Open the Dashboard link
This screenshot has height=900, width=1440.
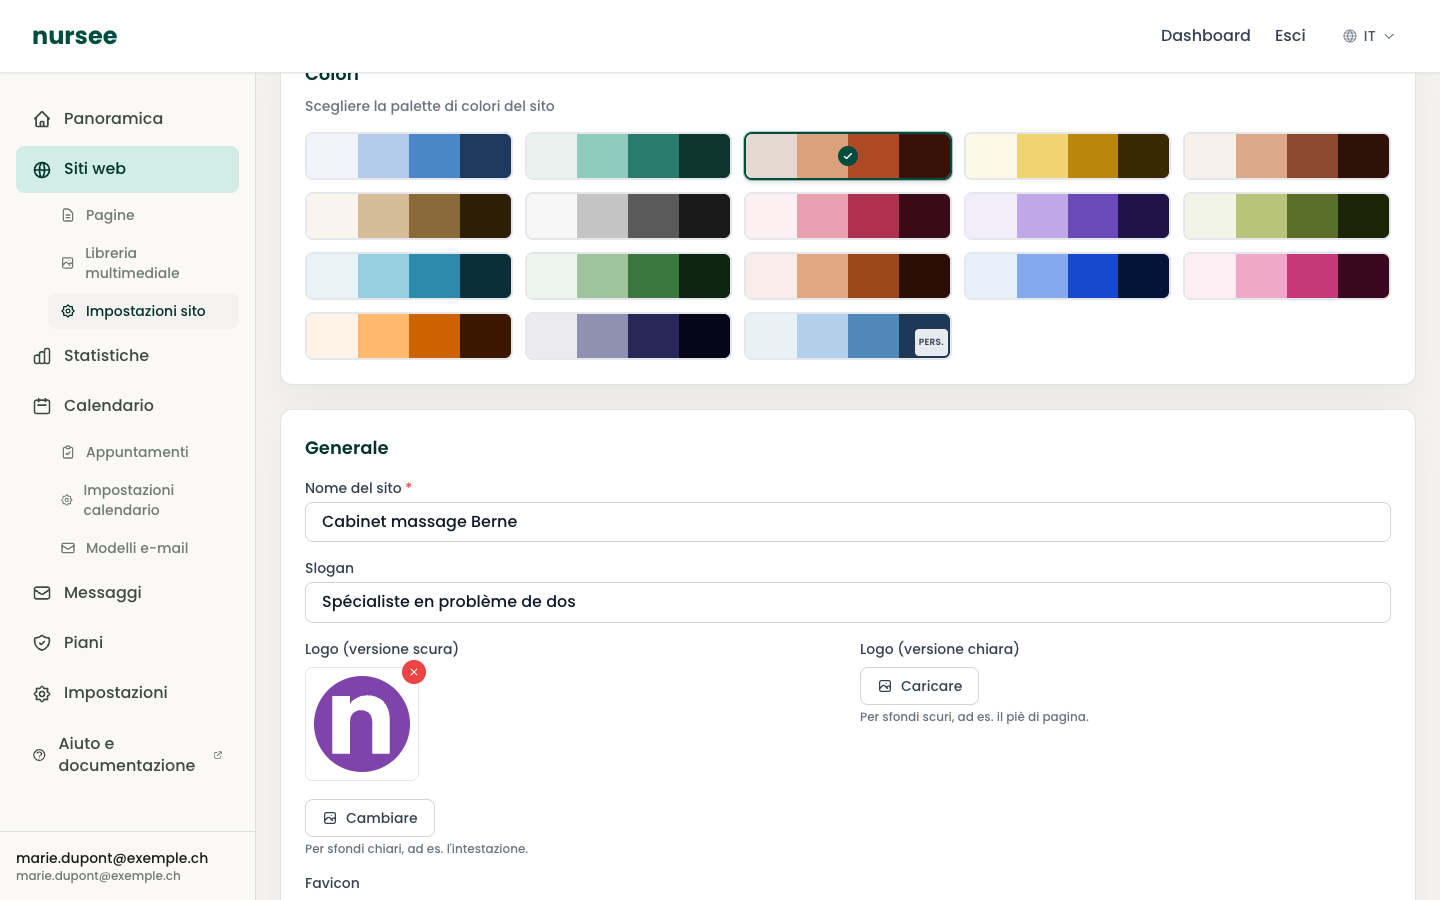1205,36
